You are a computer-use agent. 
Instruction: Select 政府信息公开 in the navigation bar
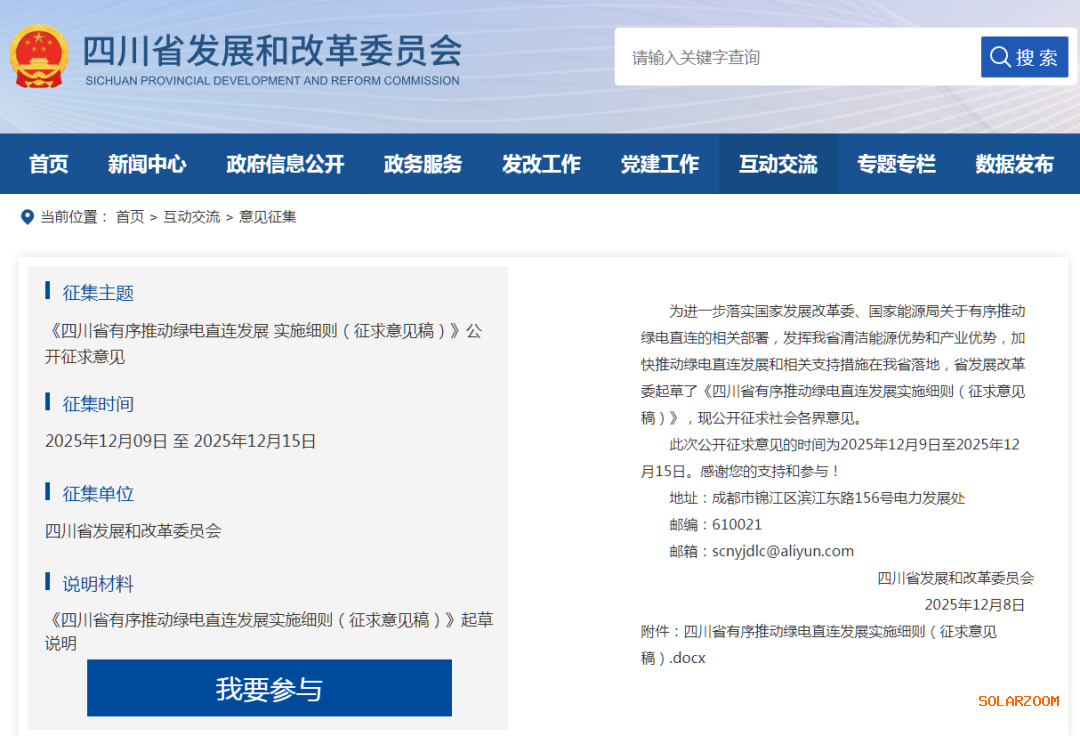[285, 164]
